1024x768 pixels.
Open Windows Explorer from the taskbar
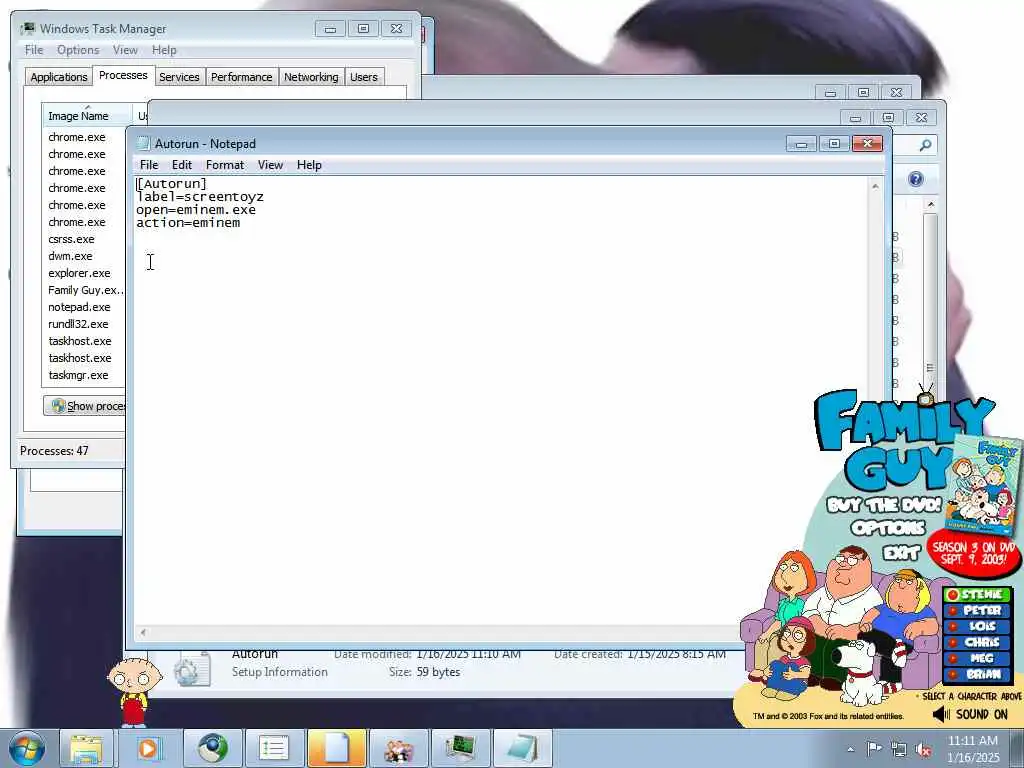(x=86, y=748)
